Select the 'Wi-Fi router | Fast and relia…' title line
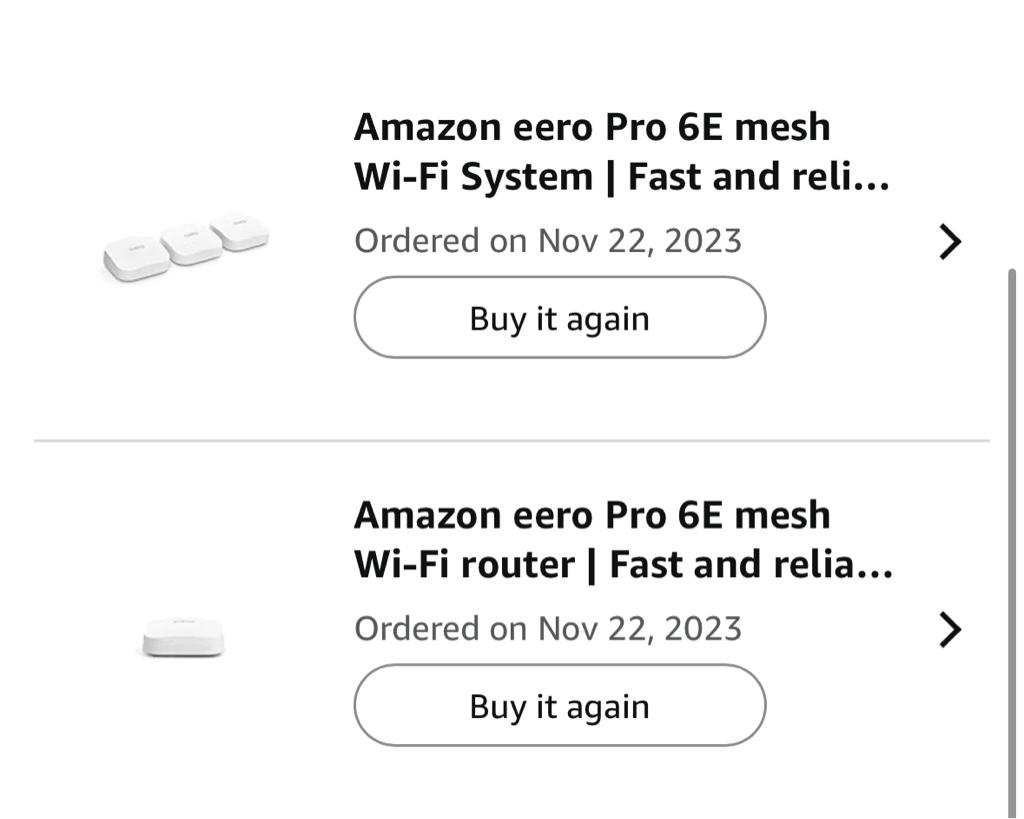Viewport: 1024px width, 819px height. pyautogui.click(x=623, y=565)
